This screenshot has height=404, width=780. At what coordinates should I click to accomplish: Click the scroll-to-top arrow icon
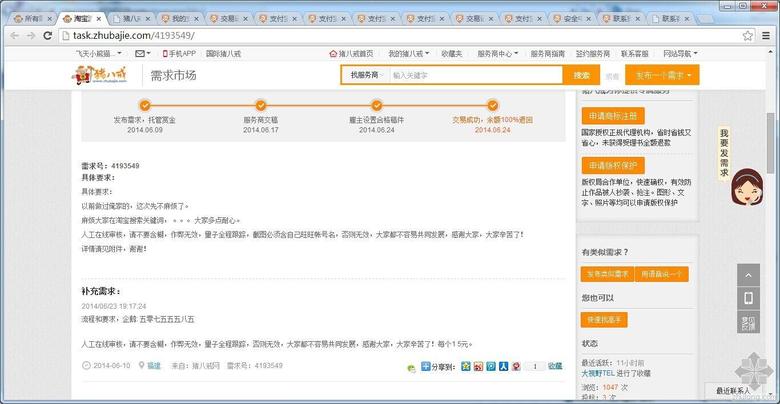(x=749, y=275)
